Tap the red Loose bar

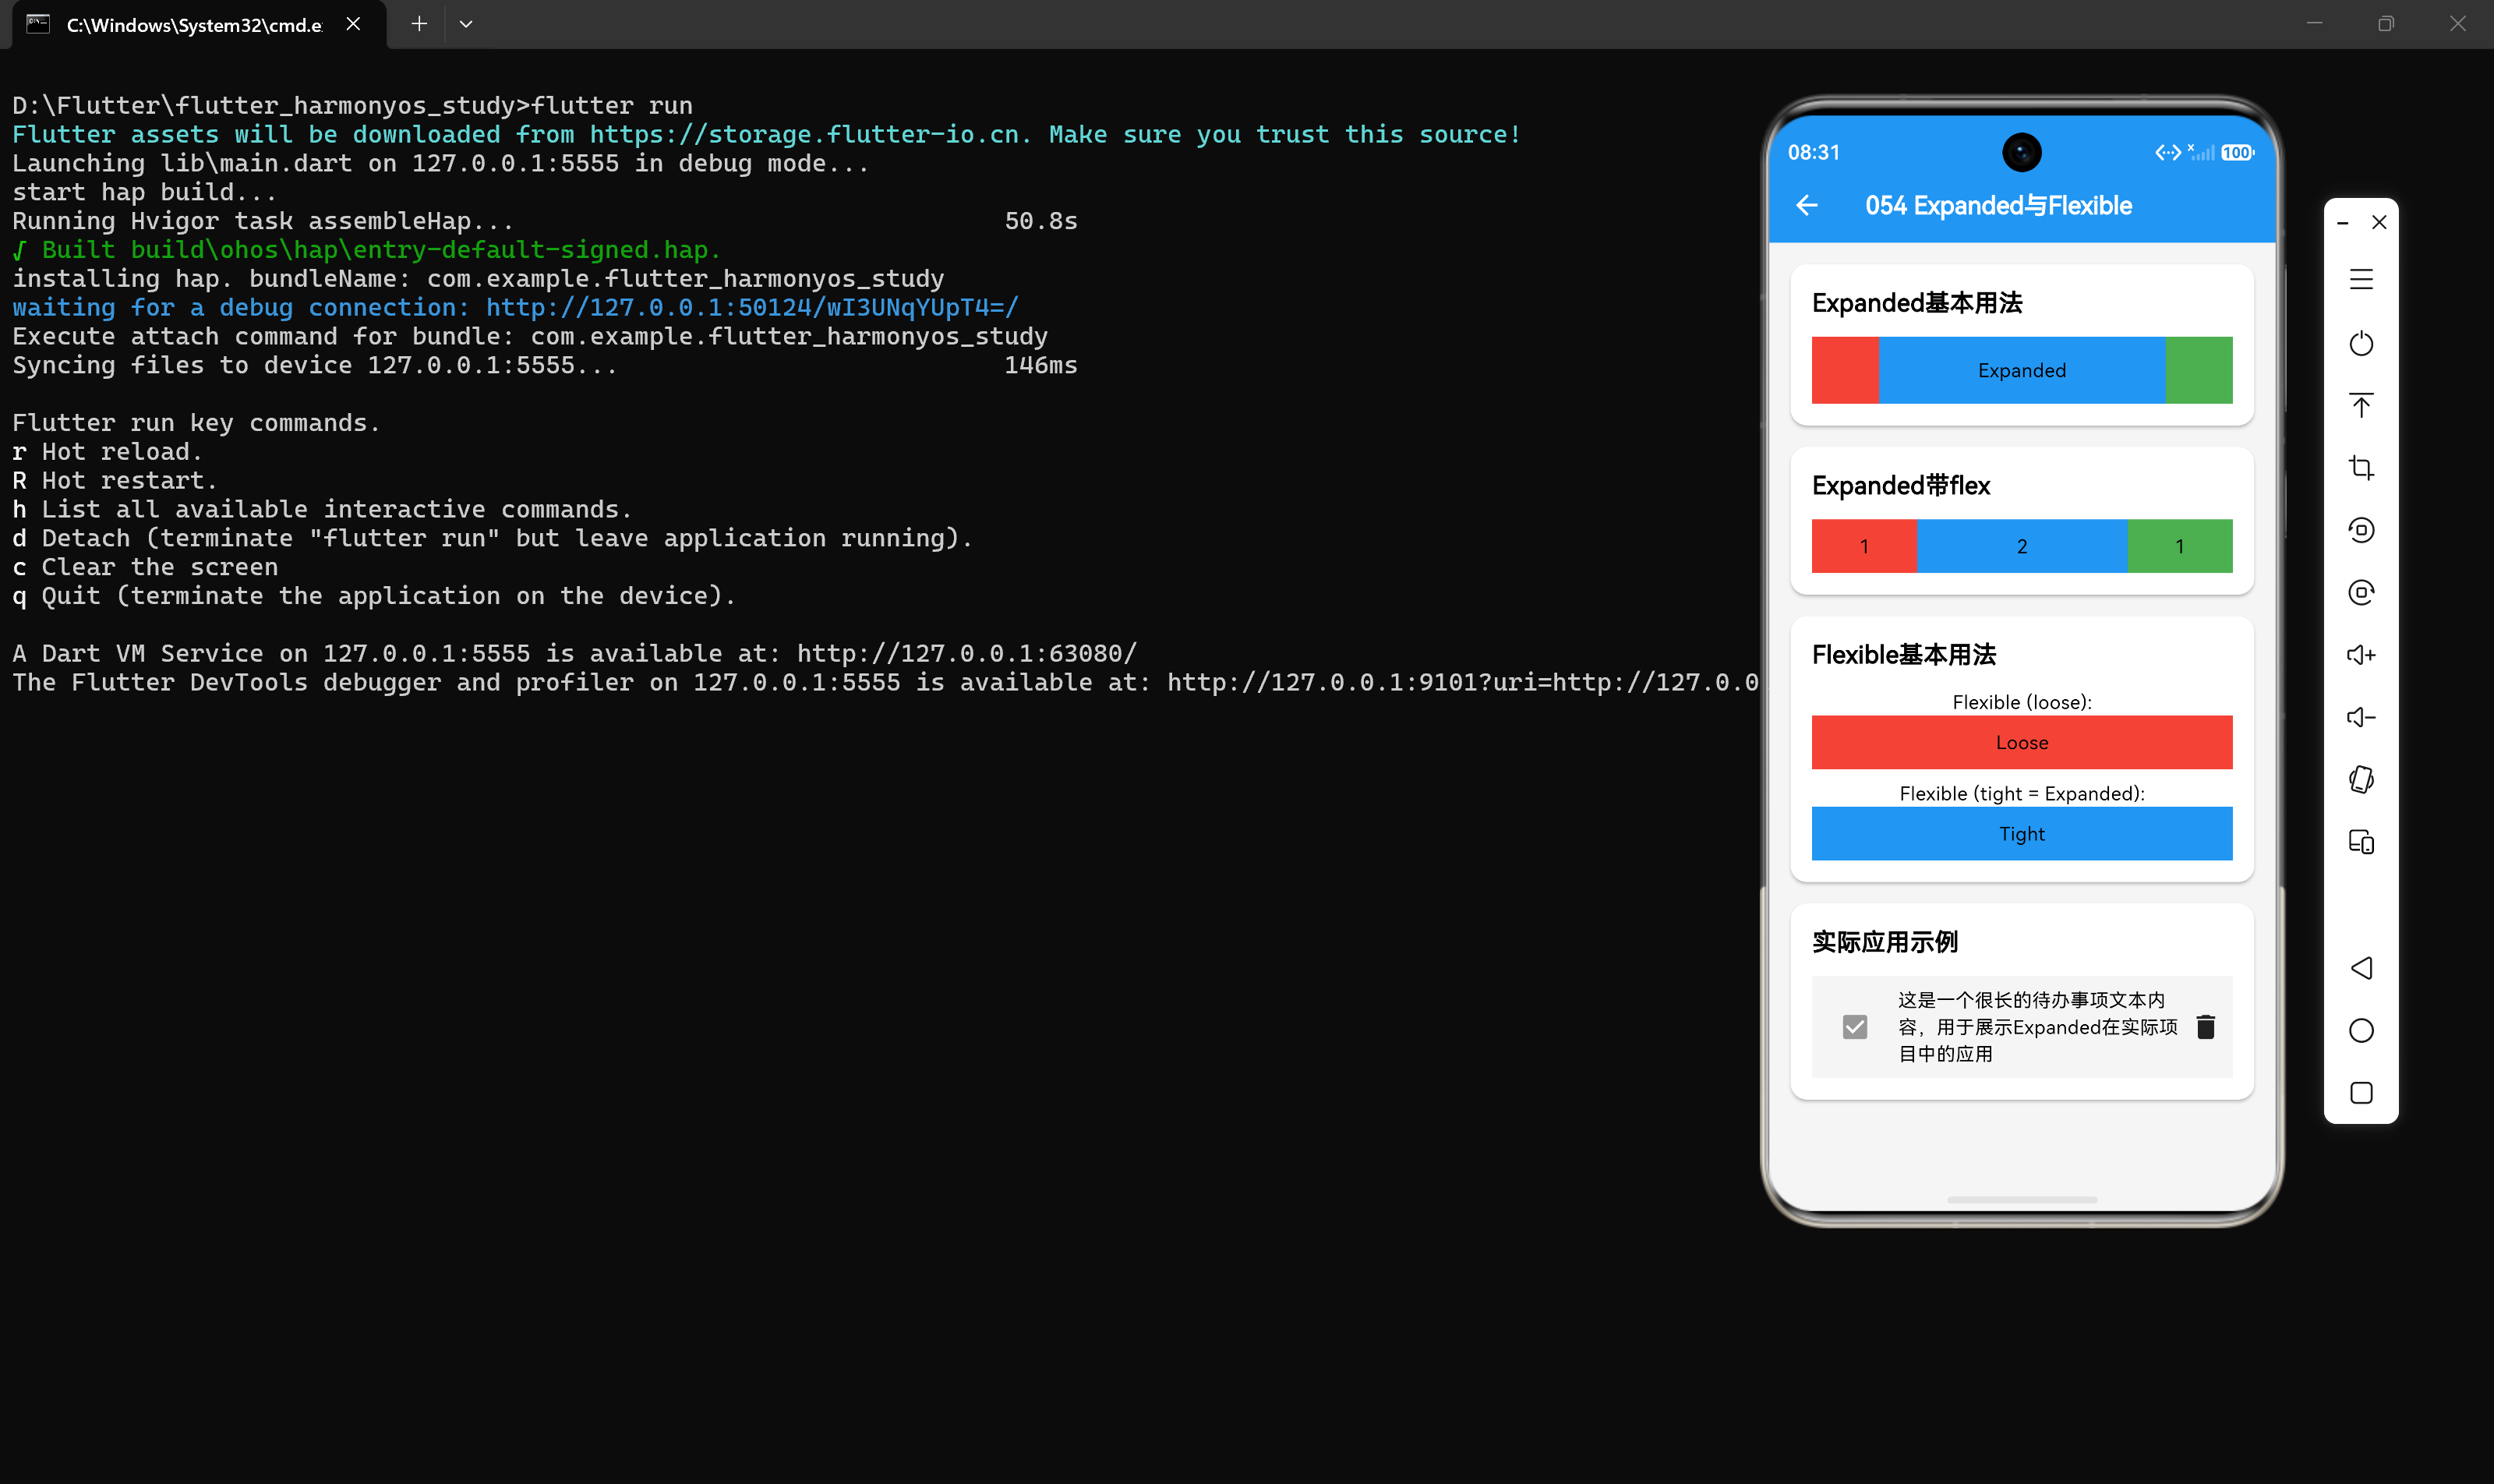click(2022, 742)
